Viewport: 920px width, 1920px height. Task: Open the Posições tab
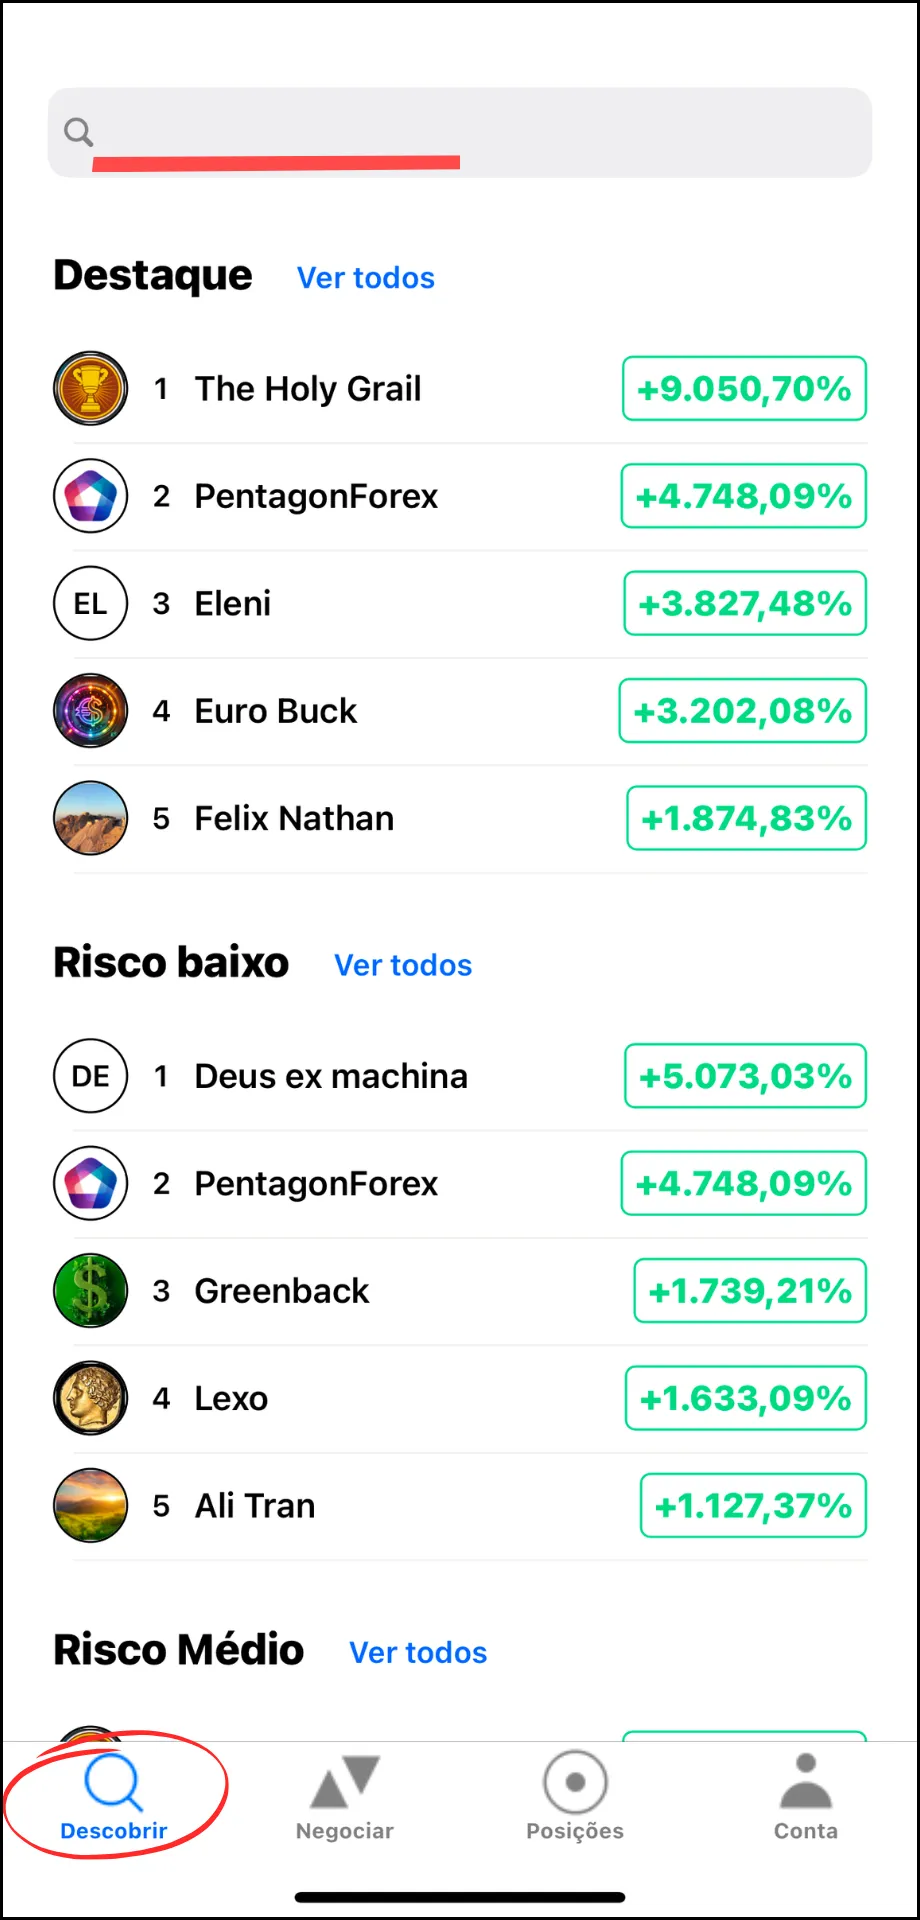tap(575, 1798)
